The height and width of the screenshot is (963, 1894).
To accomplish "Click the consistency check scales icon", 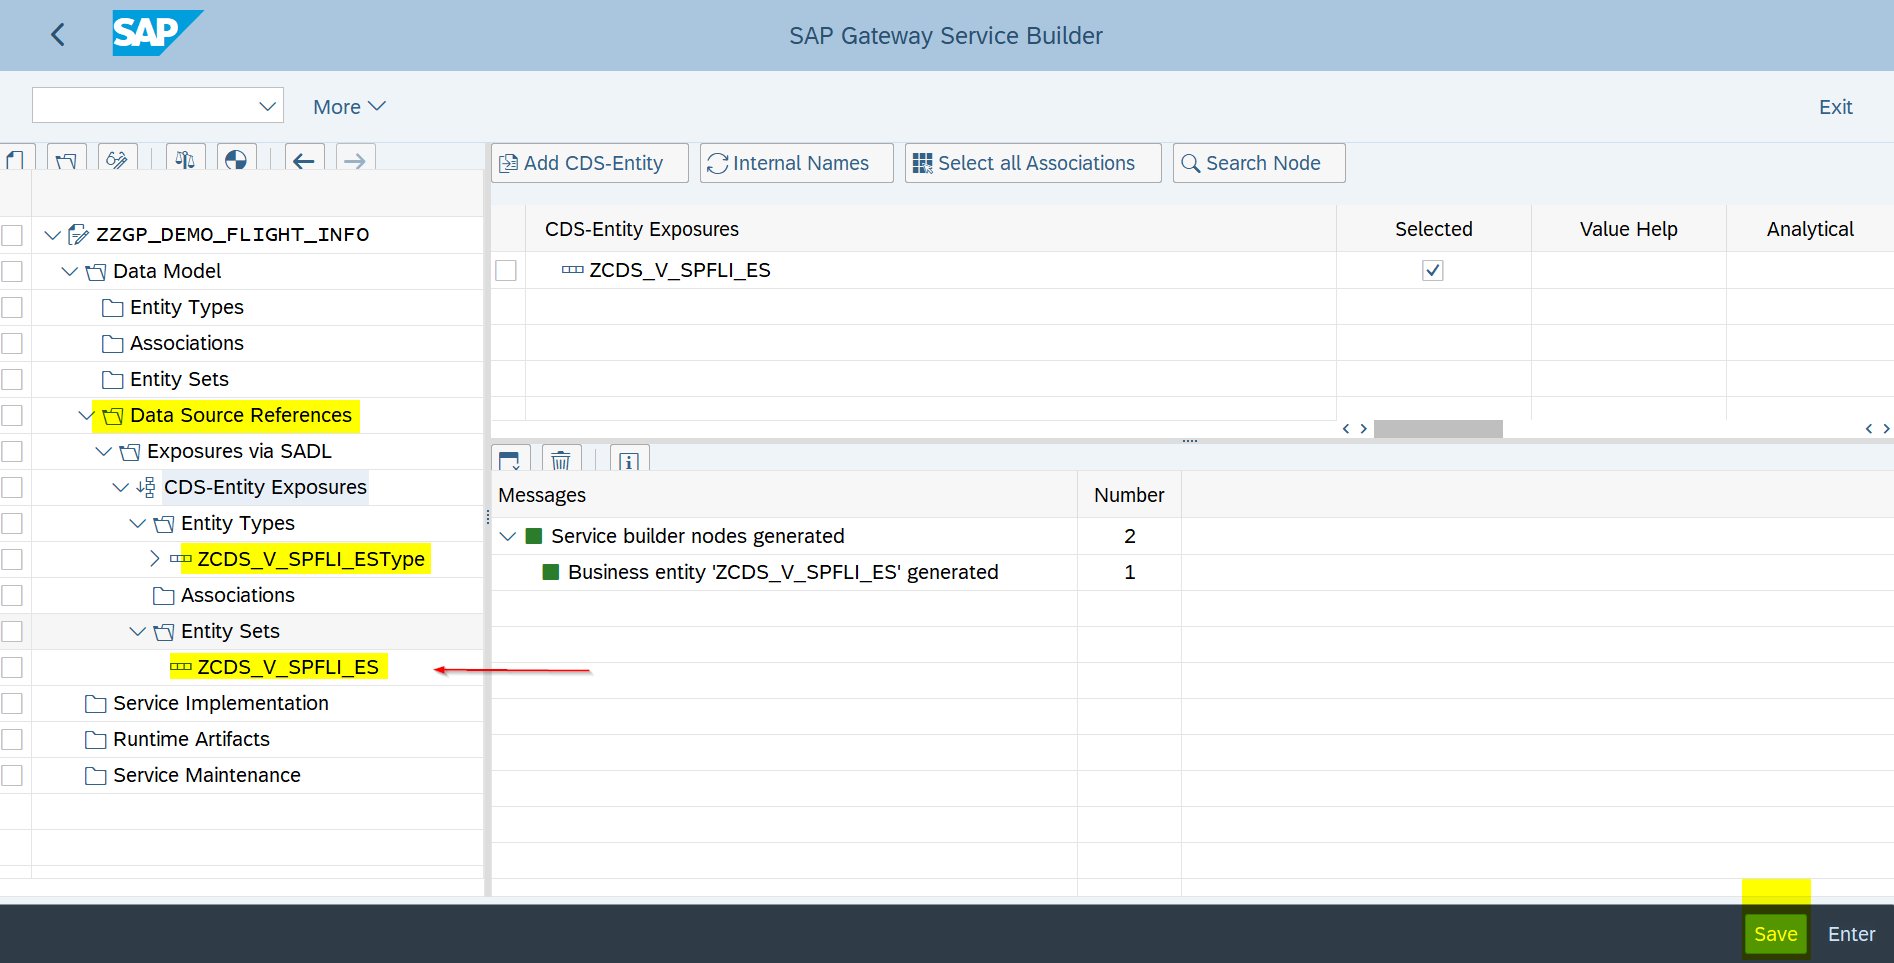I will (x=185, y=160).
